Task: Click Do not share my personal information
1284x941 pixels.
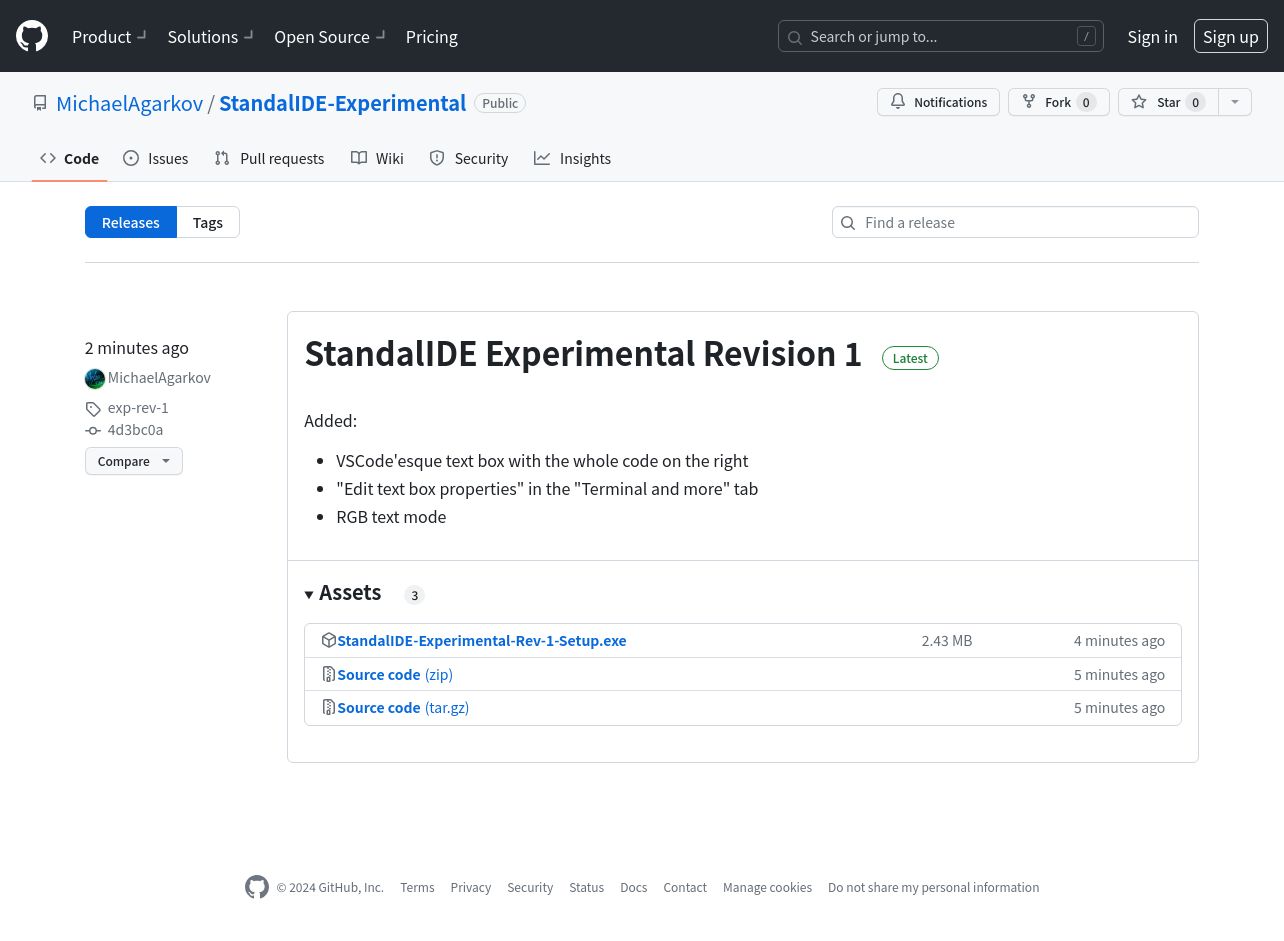Action: (933, 887)
